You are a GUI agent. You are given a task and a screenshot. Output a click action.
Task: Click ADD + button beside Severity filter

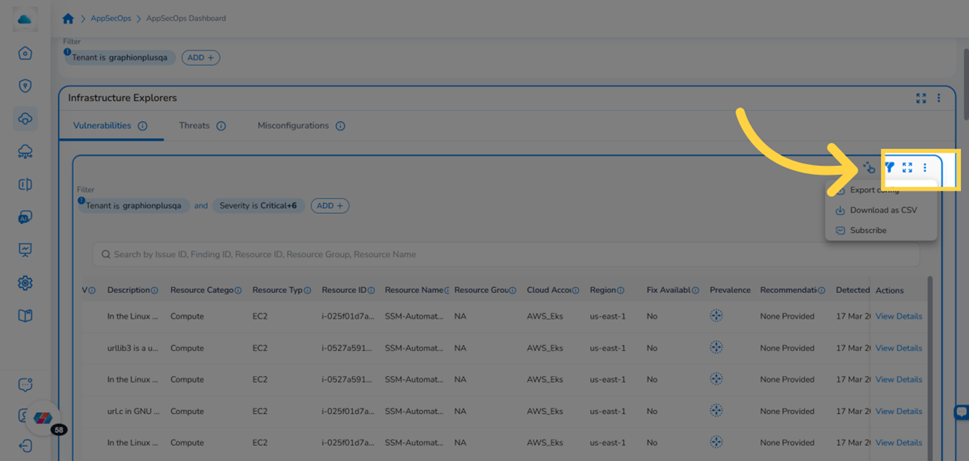point(330,206)
